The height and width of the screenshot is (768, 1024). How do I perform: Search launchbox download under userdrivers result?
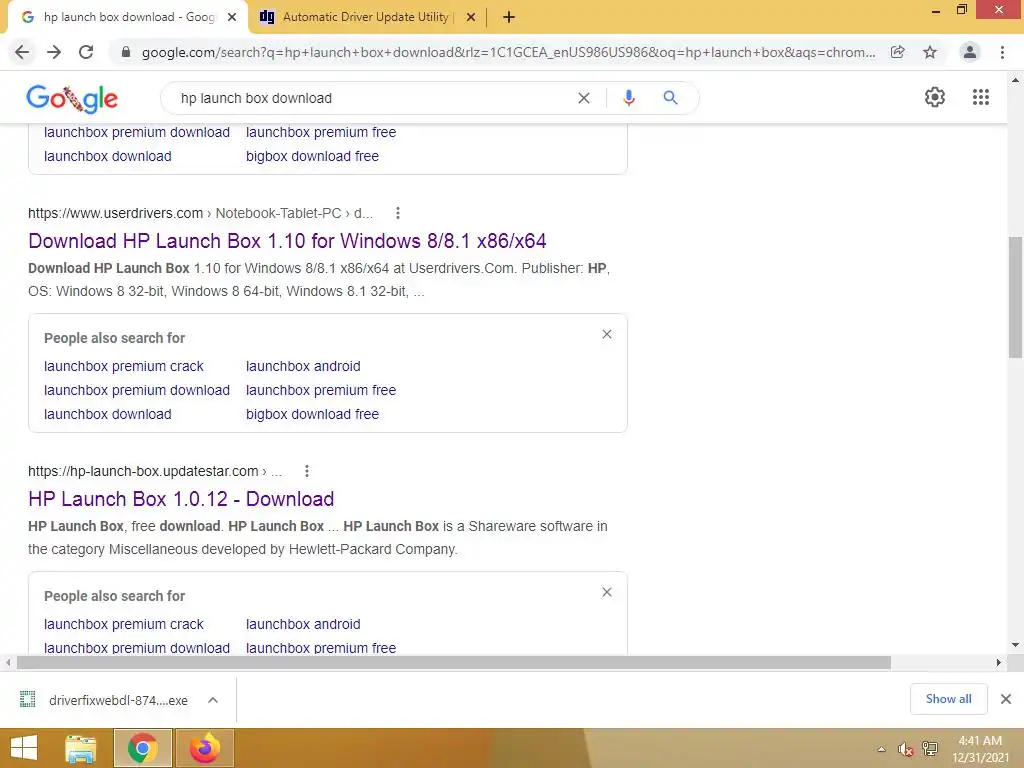click(x=108, y=415)
